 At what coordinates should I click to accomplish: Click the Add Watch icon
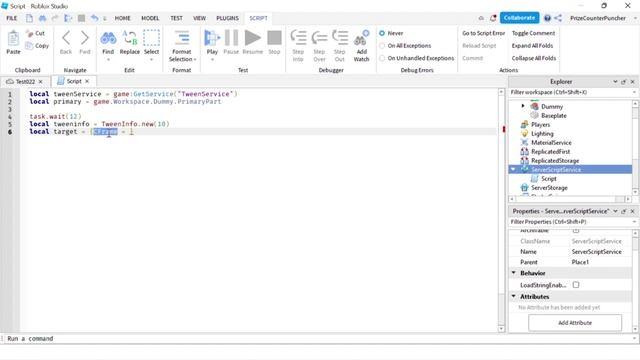click(362, 38)
